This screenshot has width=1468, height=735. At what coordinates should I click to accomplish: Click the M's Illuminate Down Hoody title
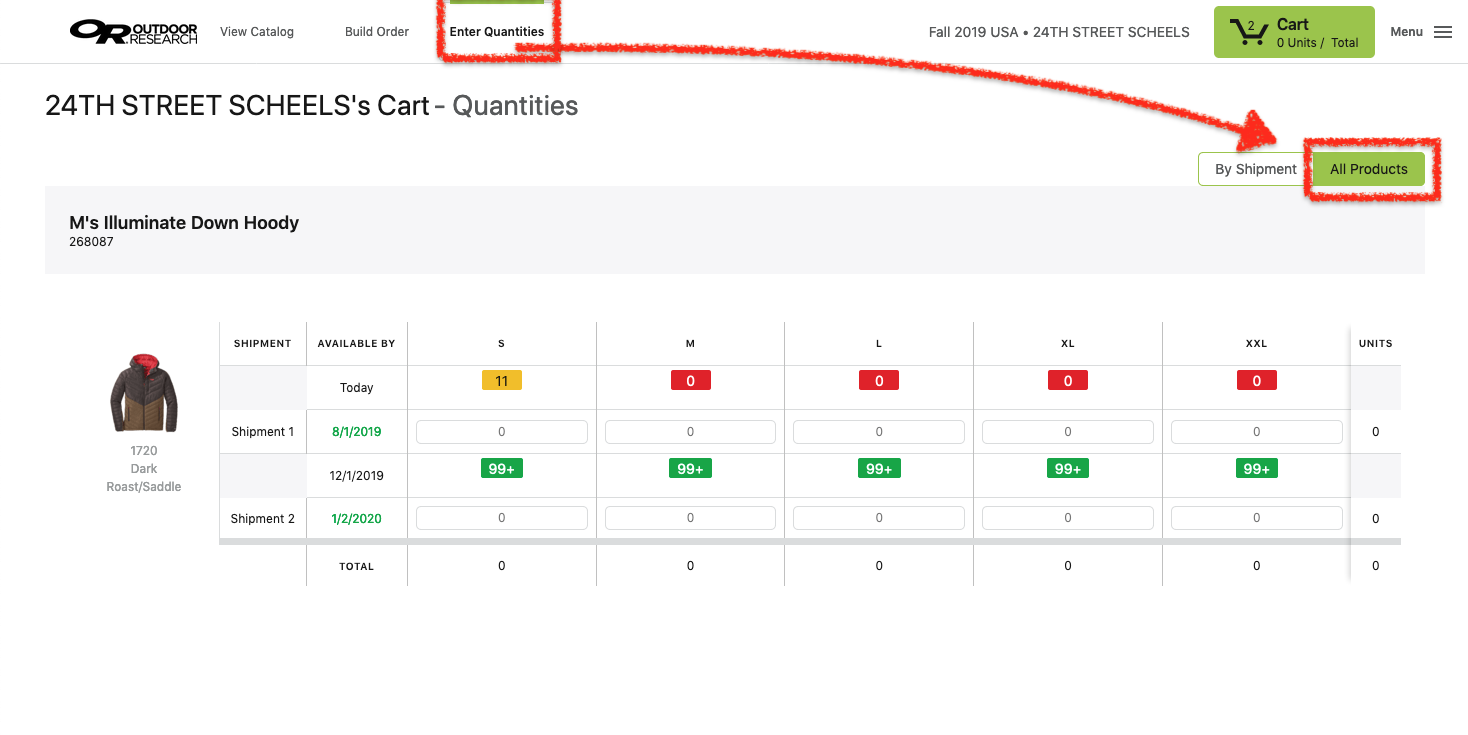click(184, 223)
